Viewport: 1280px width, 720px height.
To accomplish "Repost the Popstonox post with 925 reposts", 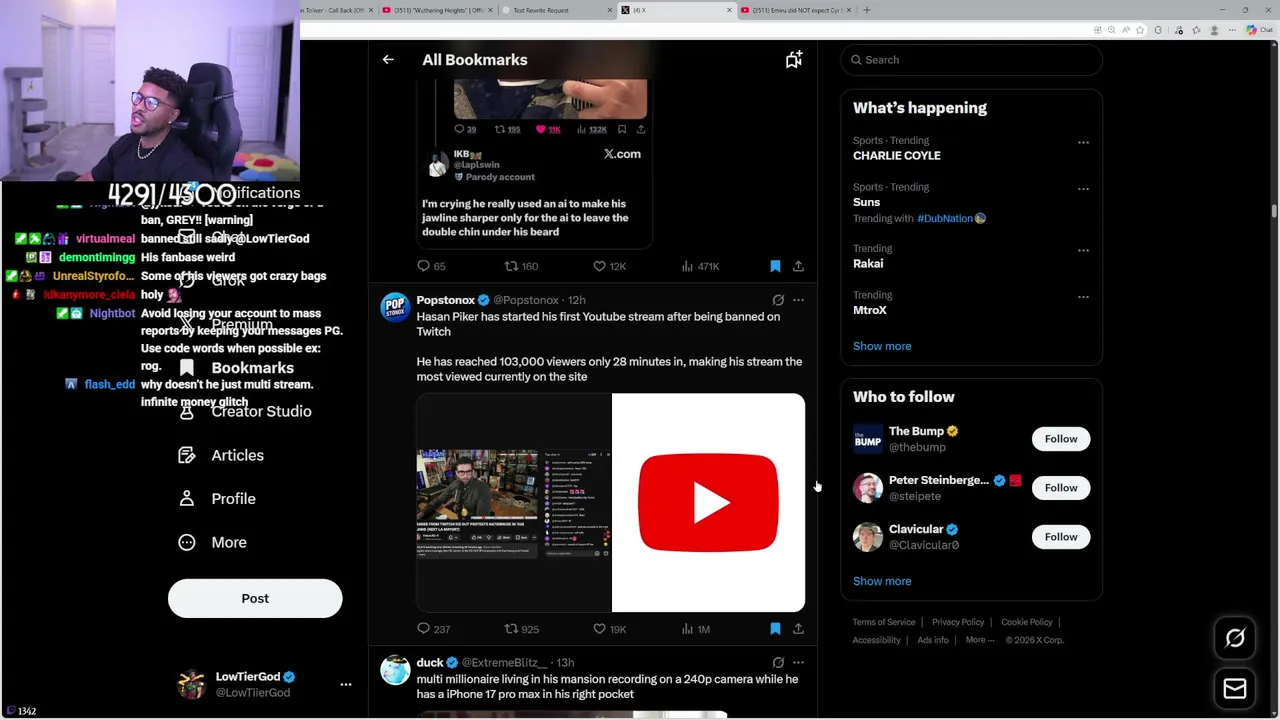I will pyautogui.click(x=521, y=629).
